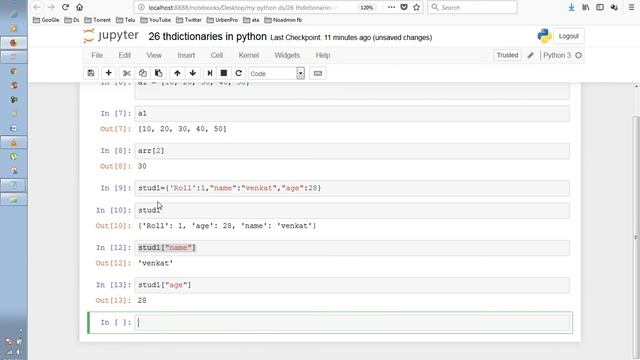This screenshot has height=360, width=640.
Task: Click the Python 3 kernel name
Action: click(557, 55)
